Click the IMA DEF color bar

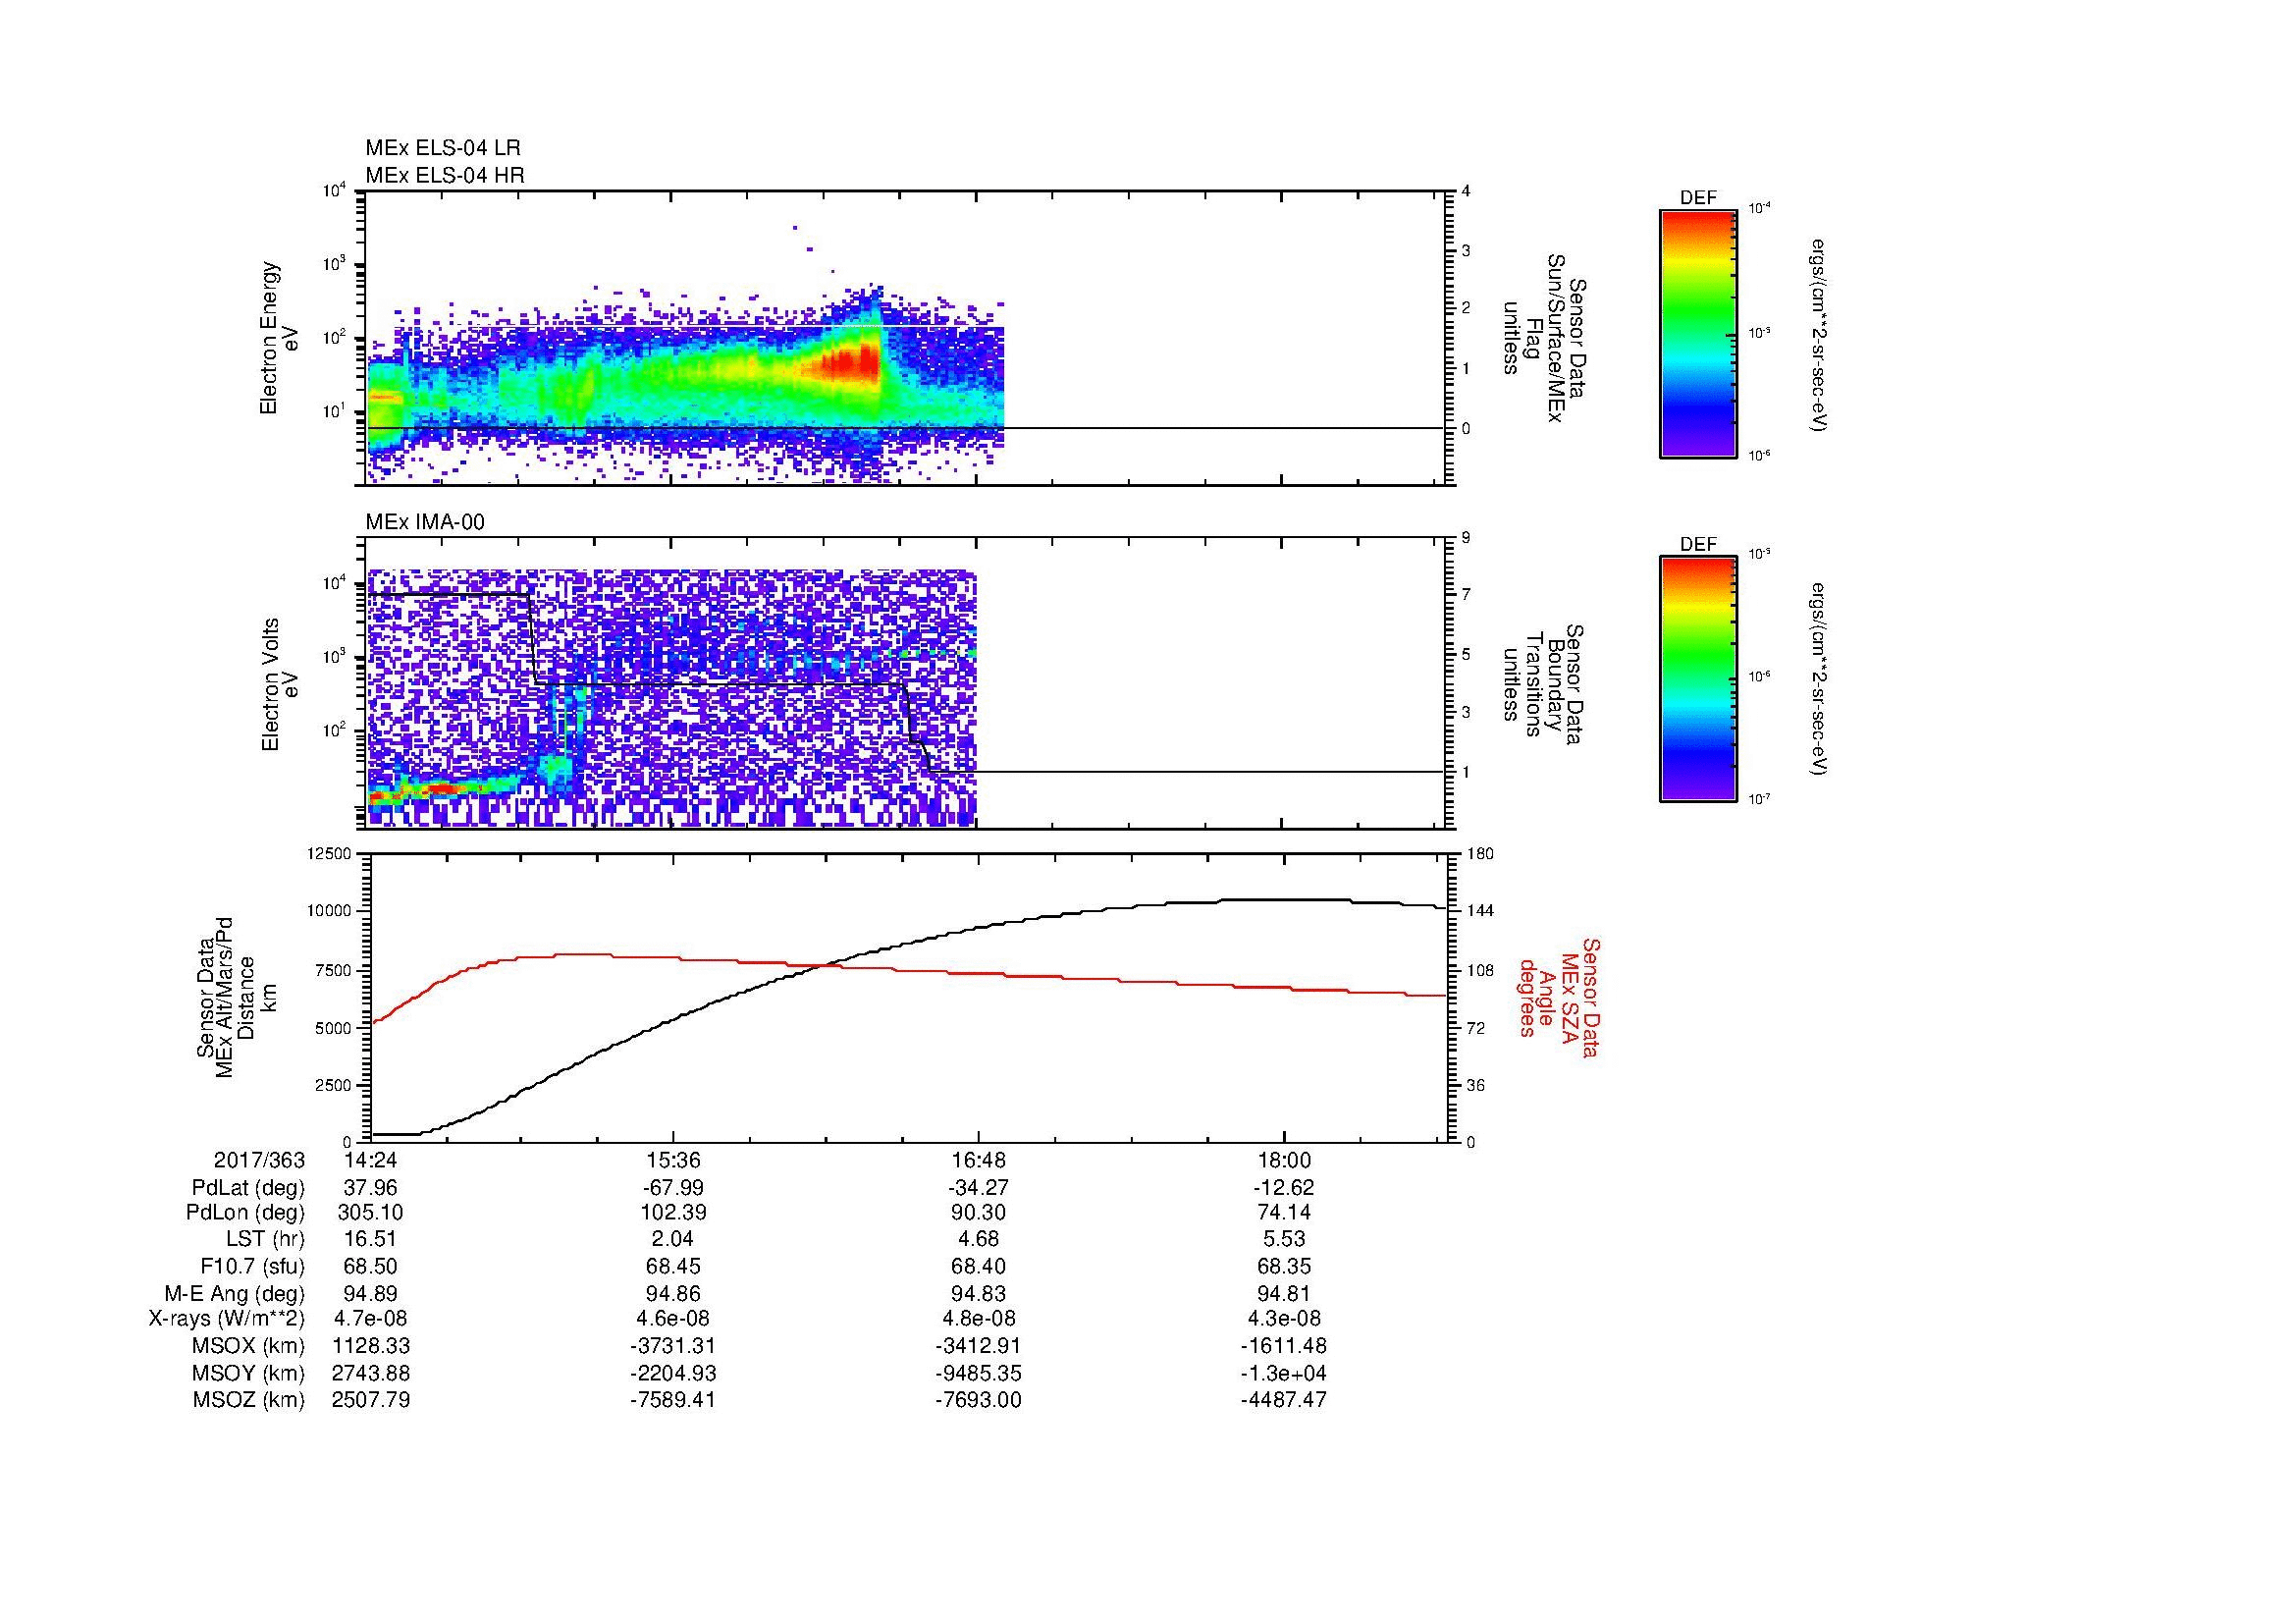point(1698,679)
